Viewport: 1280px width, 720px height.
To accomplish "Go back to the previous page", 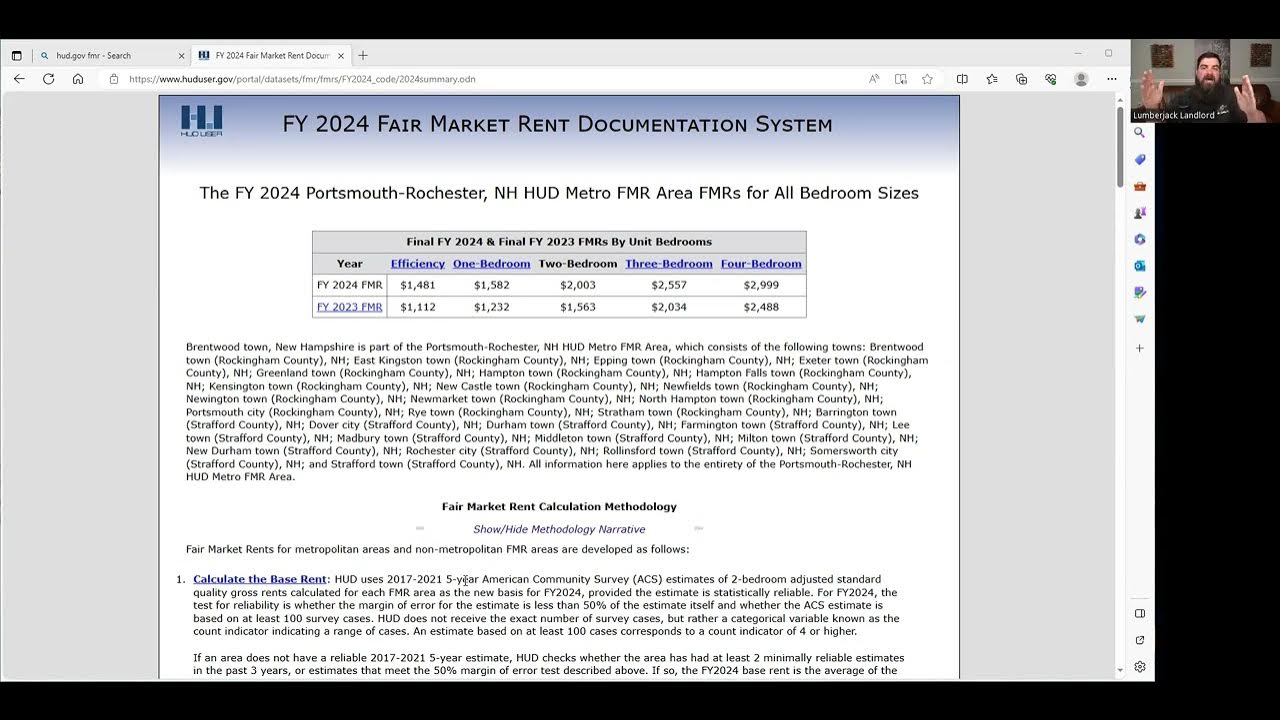I will coord(19,79).
